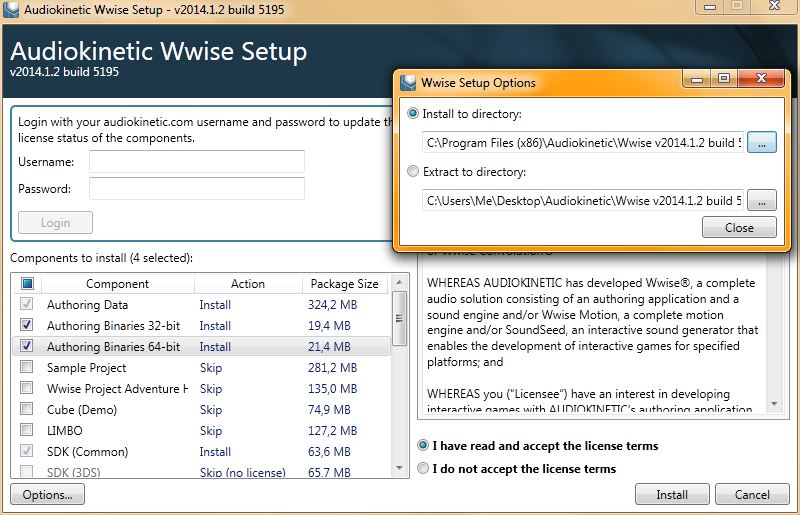This screenshot has height=515, width=800.
Task: Click the Audiokinetic Wwise Setup title bar icon
Action: point(11,10)
